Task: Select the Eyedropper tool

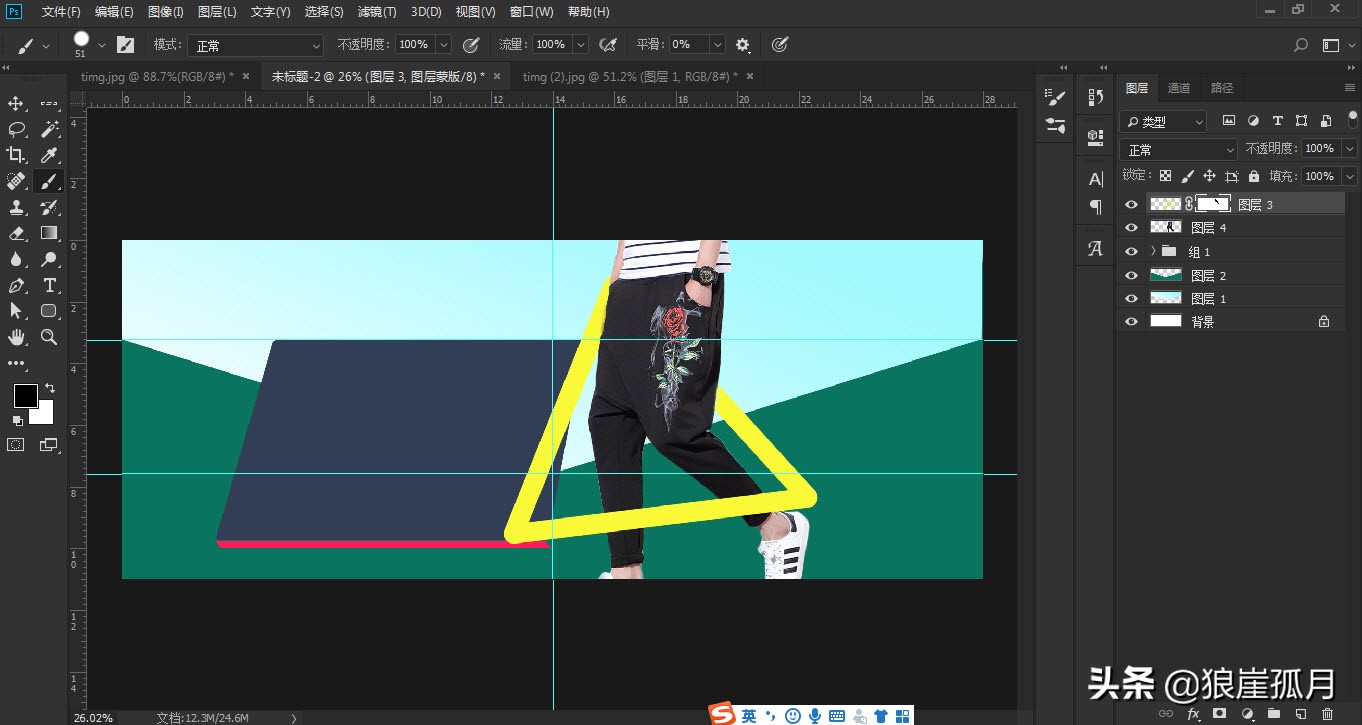Action: coord(49,155)
